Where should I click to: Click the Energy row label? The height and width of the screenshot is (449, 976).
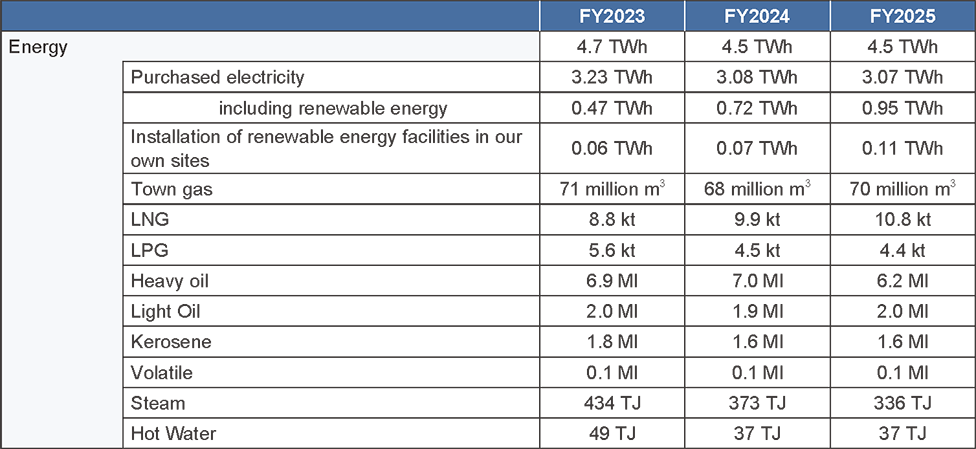tap(38, 47)
